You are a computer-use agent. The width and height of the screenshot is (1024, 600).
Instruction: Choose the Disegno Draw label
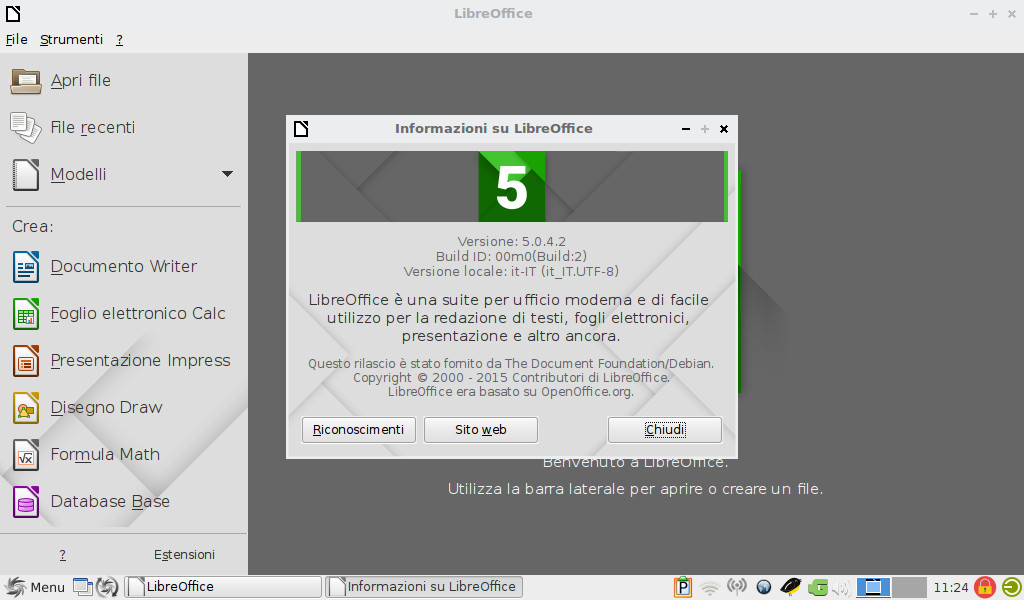(106, 407)
